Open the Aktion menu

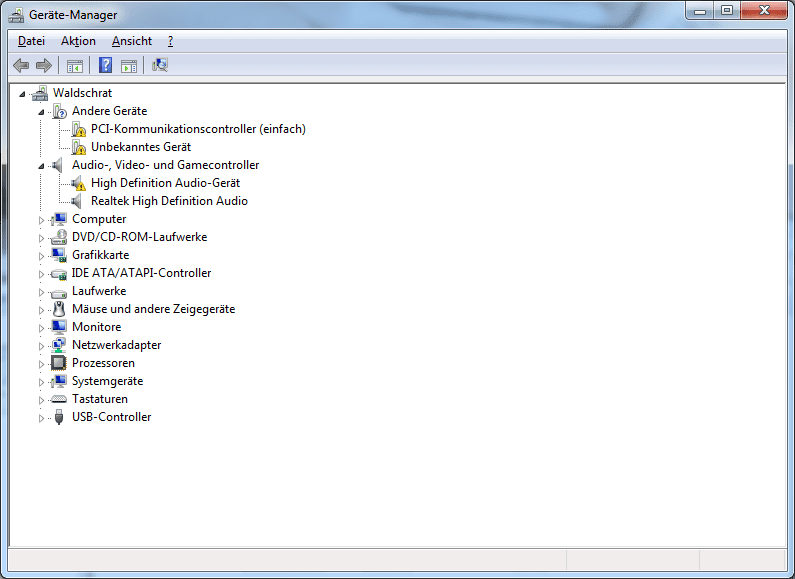pyautogui.click(x=78, y=41)
